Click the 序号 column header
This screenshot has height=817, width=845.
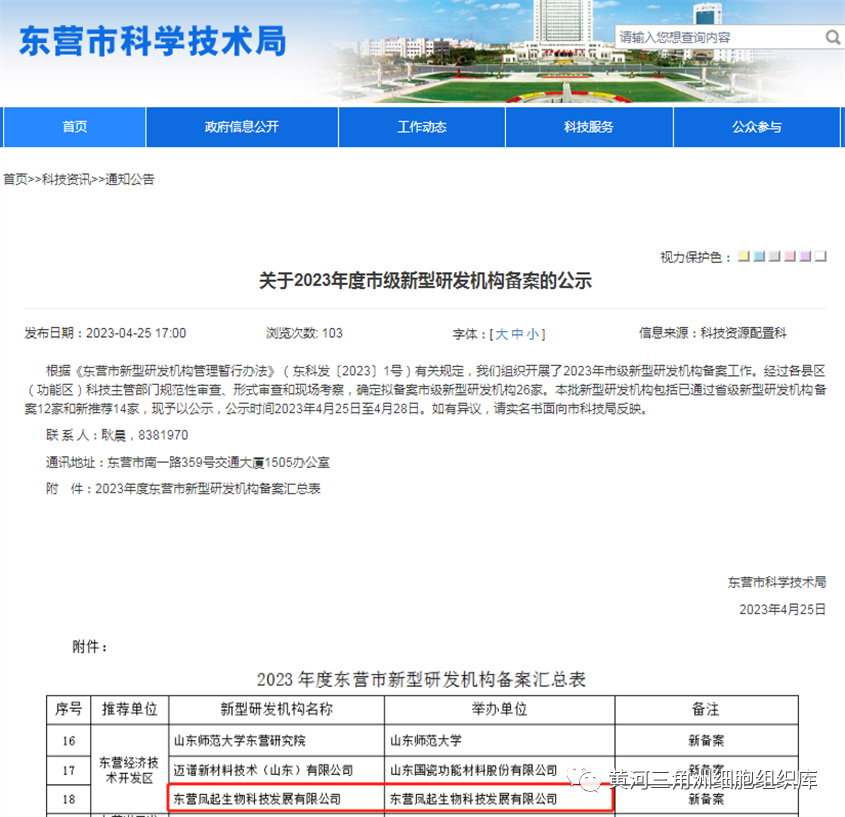click(x=68, y=709)
